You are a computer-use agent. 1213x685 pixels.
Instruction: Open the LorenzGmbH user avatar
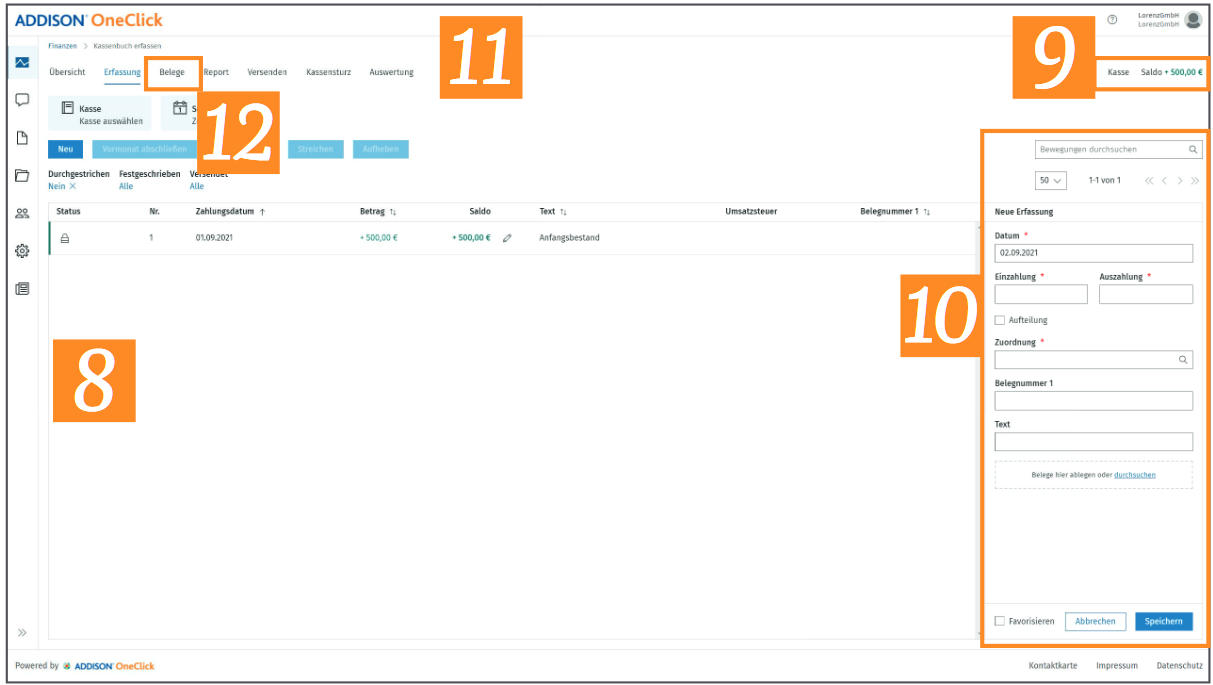[1193, 20]
